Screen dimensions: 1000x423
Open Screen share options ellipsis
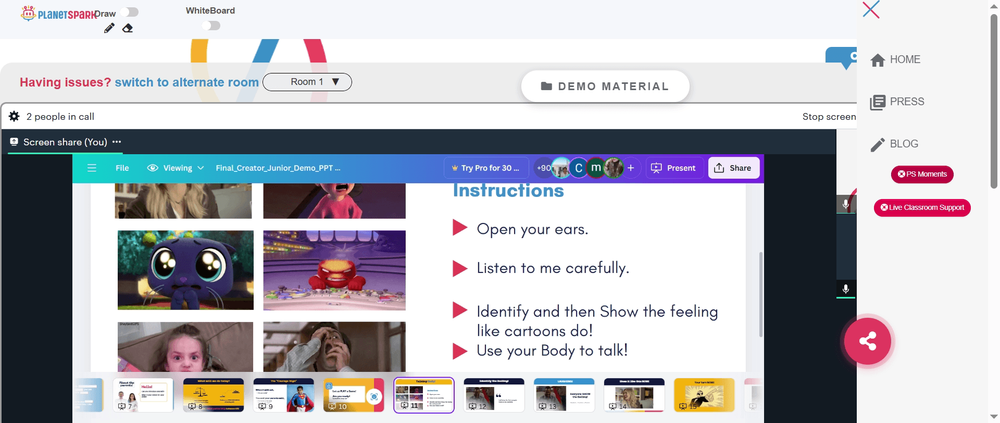117,142
